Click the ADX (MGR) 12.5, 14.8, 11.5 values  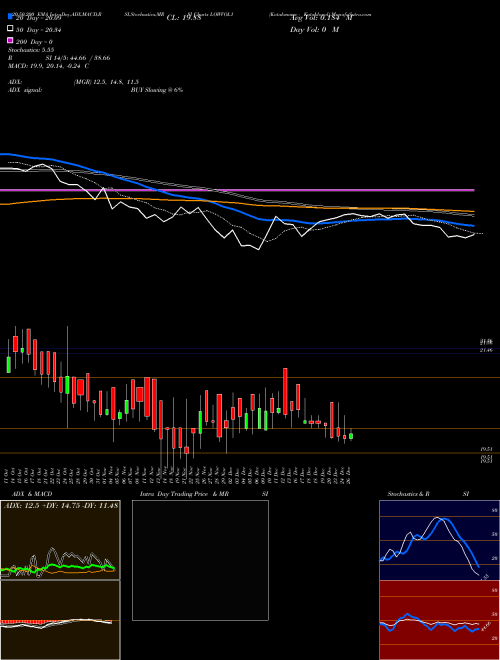pyautogui.click(x=106, y=82)
